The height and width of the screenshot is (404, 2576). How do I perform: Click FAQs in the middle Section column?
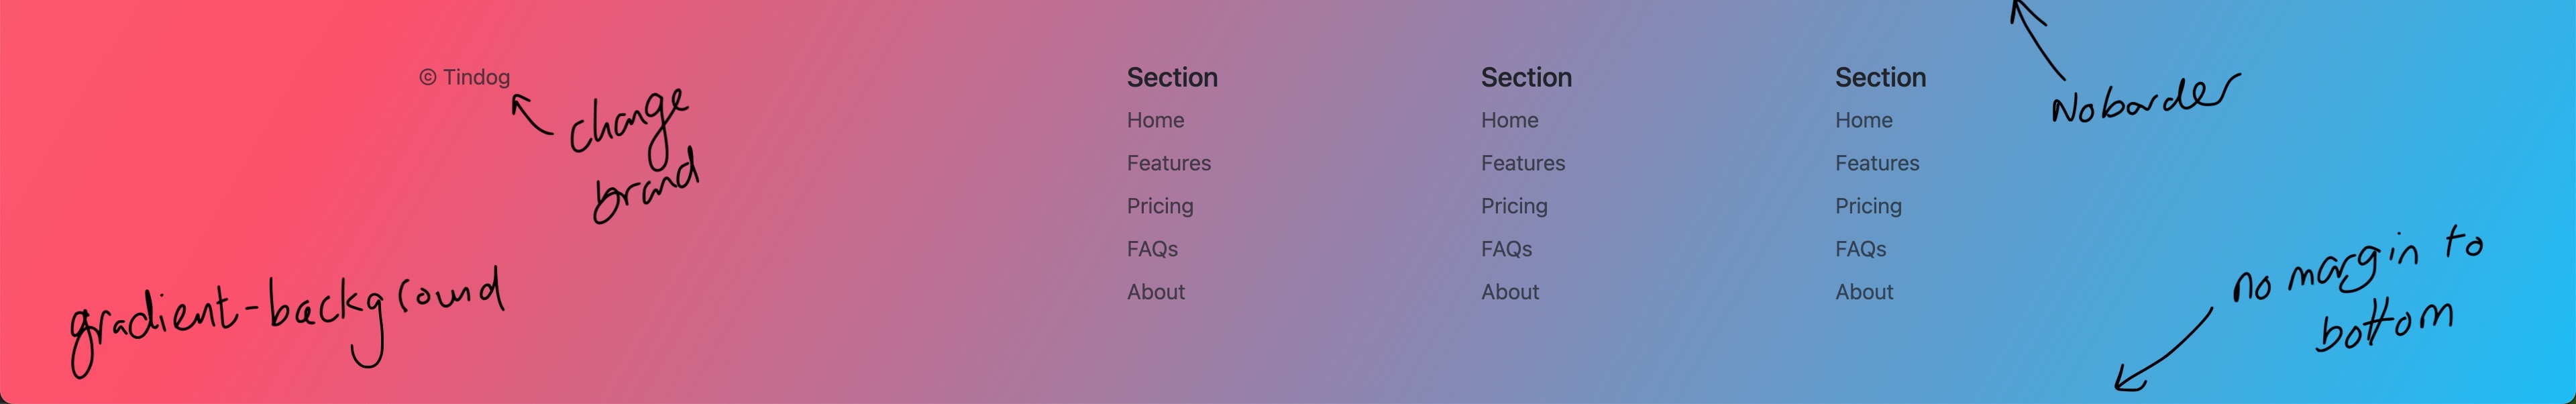pos(1506,249)
